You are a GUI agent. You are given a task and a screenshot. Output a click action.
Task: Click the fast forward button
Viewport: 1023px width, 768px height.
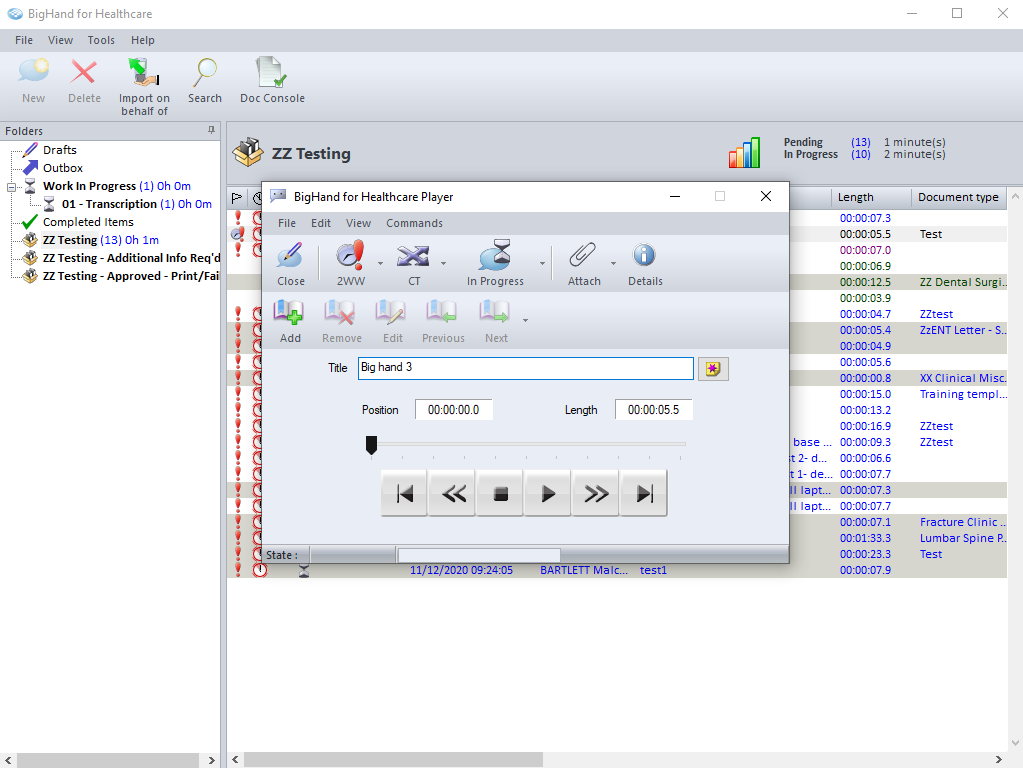[x=596, y=493]
